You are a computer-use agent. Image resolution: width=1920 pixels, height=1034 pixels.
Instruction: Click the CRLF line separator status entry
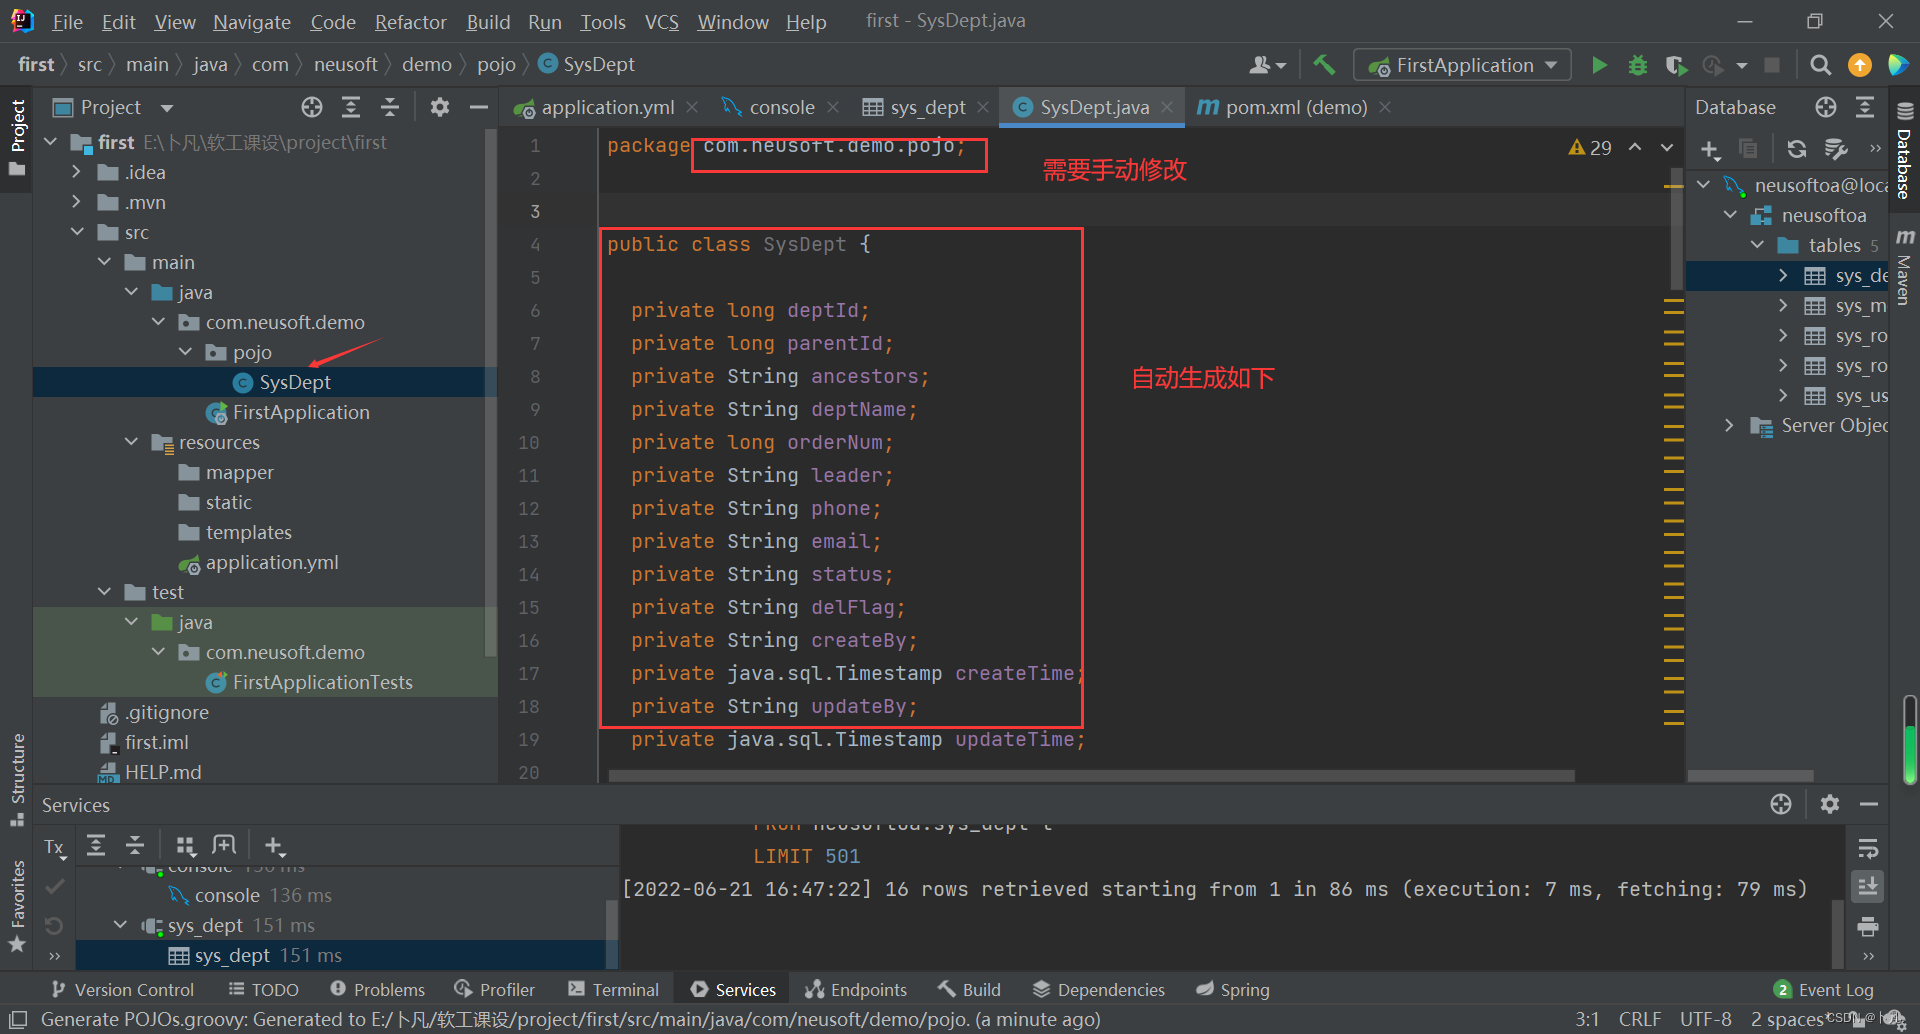[1640, 1019]
